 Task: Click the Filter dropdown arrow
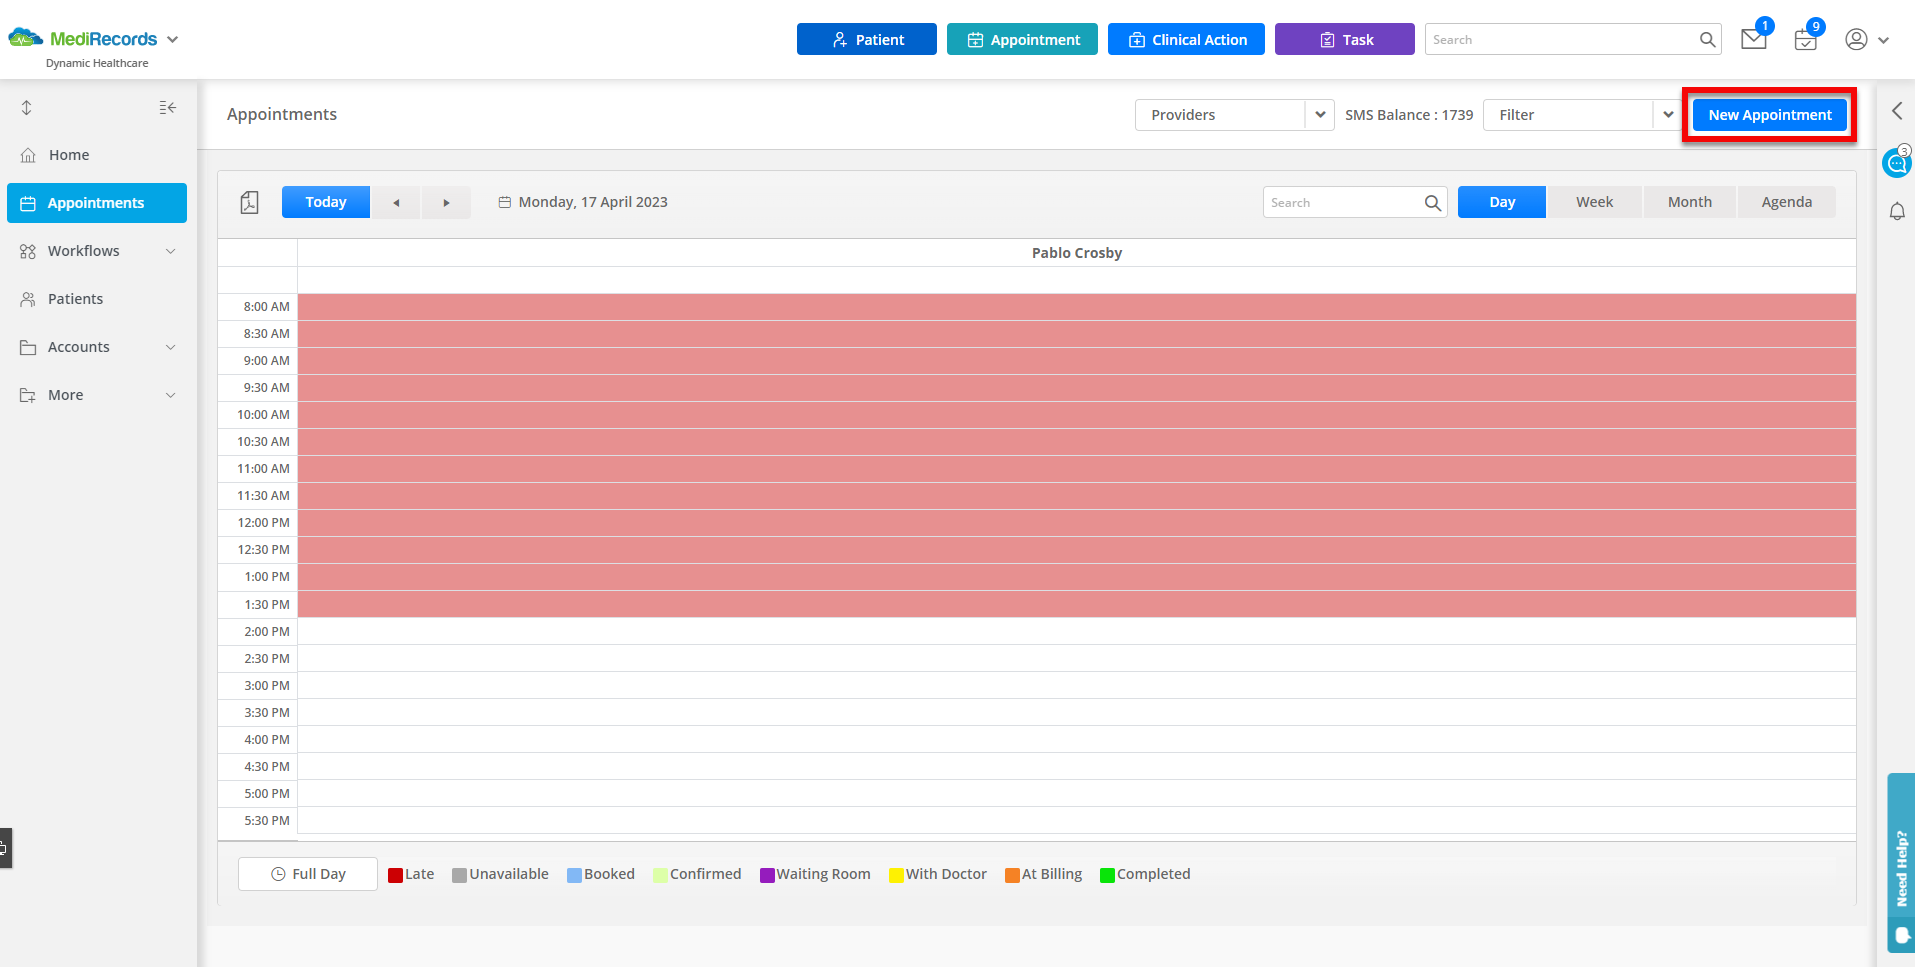tap(1668, 115)
